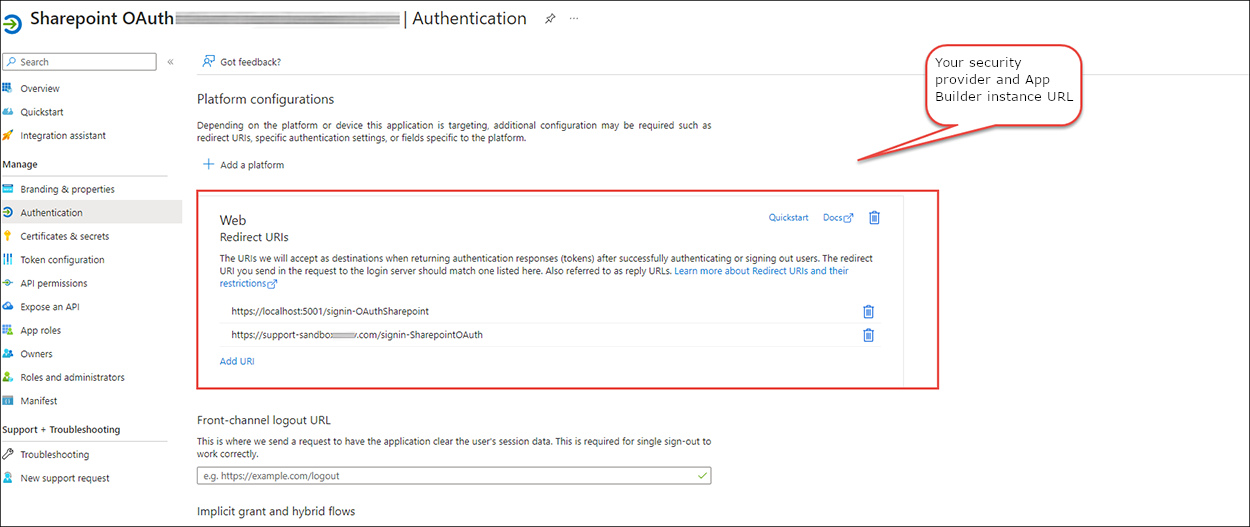This screenshot has height=527, width=1250.
Task: Open API permissions page
Action: [x=54, y=283]
